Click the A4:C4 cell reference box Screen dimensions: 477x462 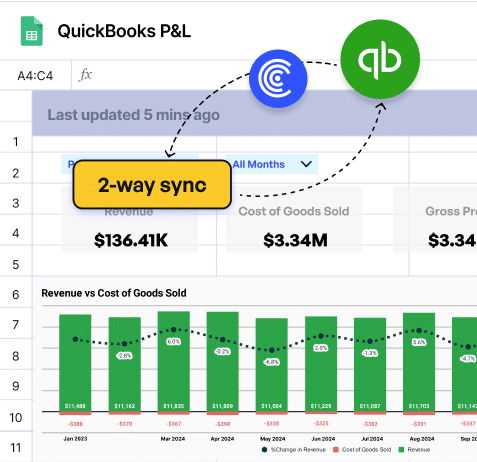coord(35,76)
